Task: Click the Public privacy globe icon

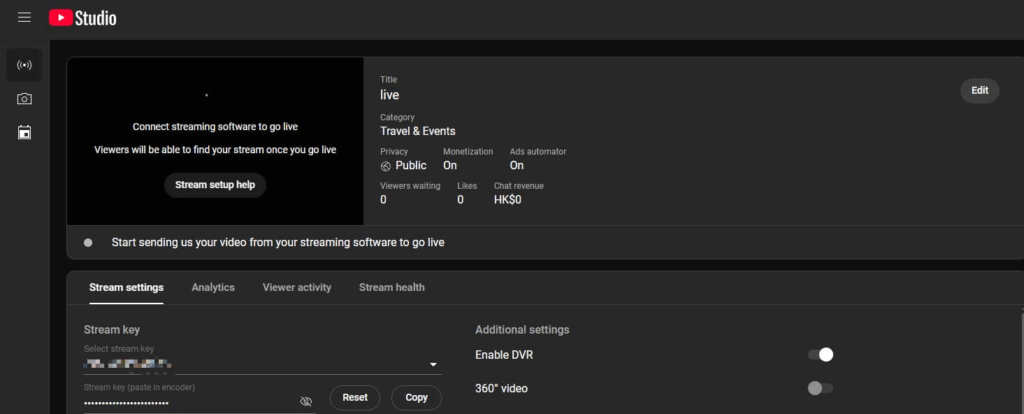Action: [387, 166]
